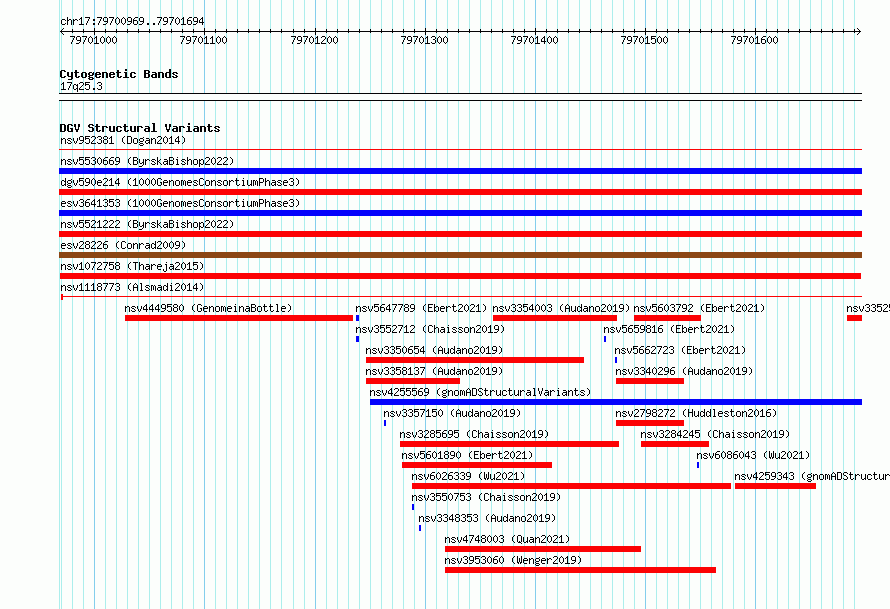Image resolution: width=890 pixels, height=609 pixels.
Task: Click ruler position 79701500
Action: 644,40
